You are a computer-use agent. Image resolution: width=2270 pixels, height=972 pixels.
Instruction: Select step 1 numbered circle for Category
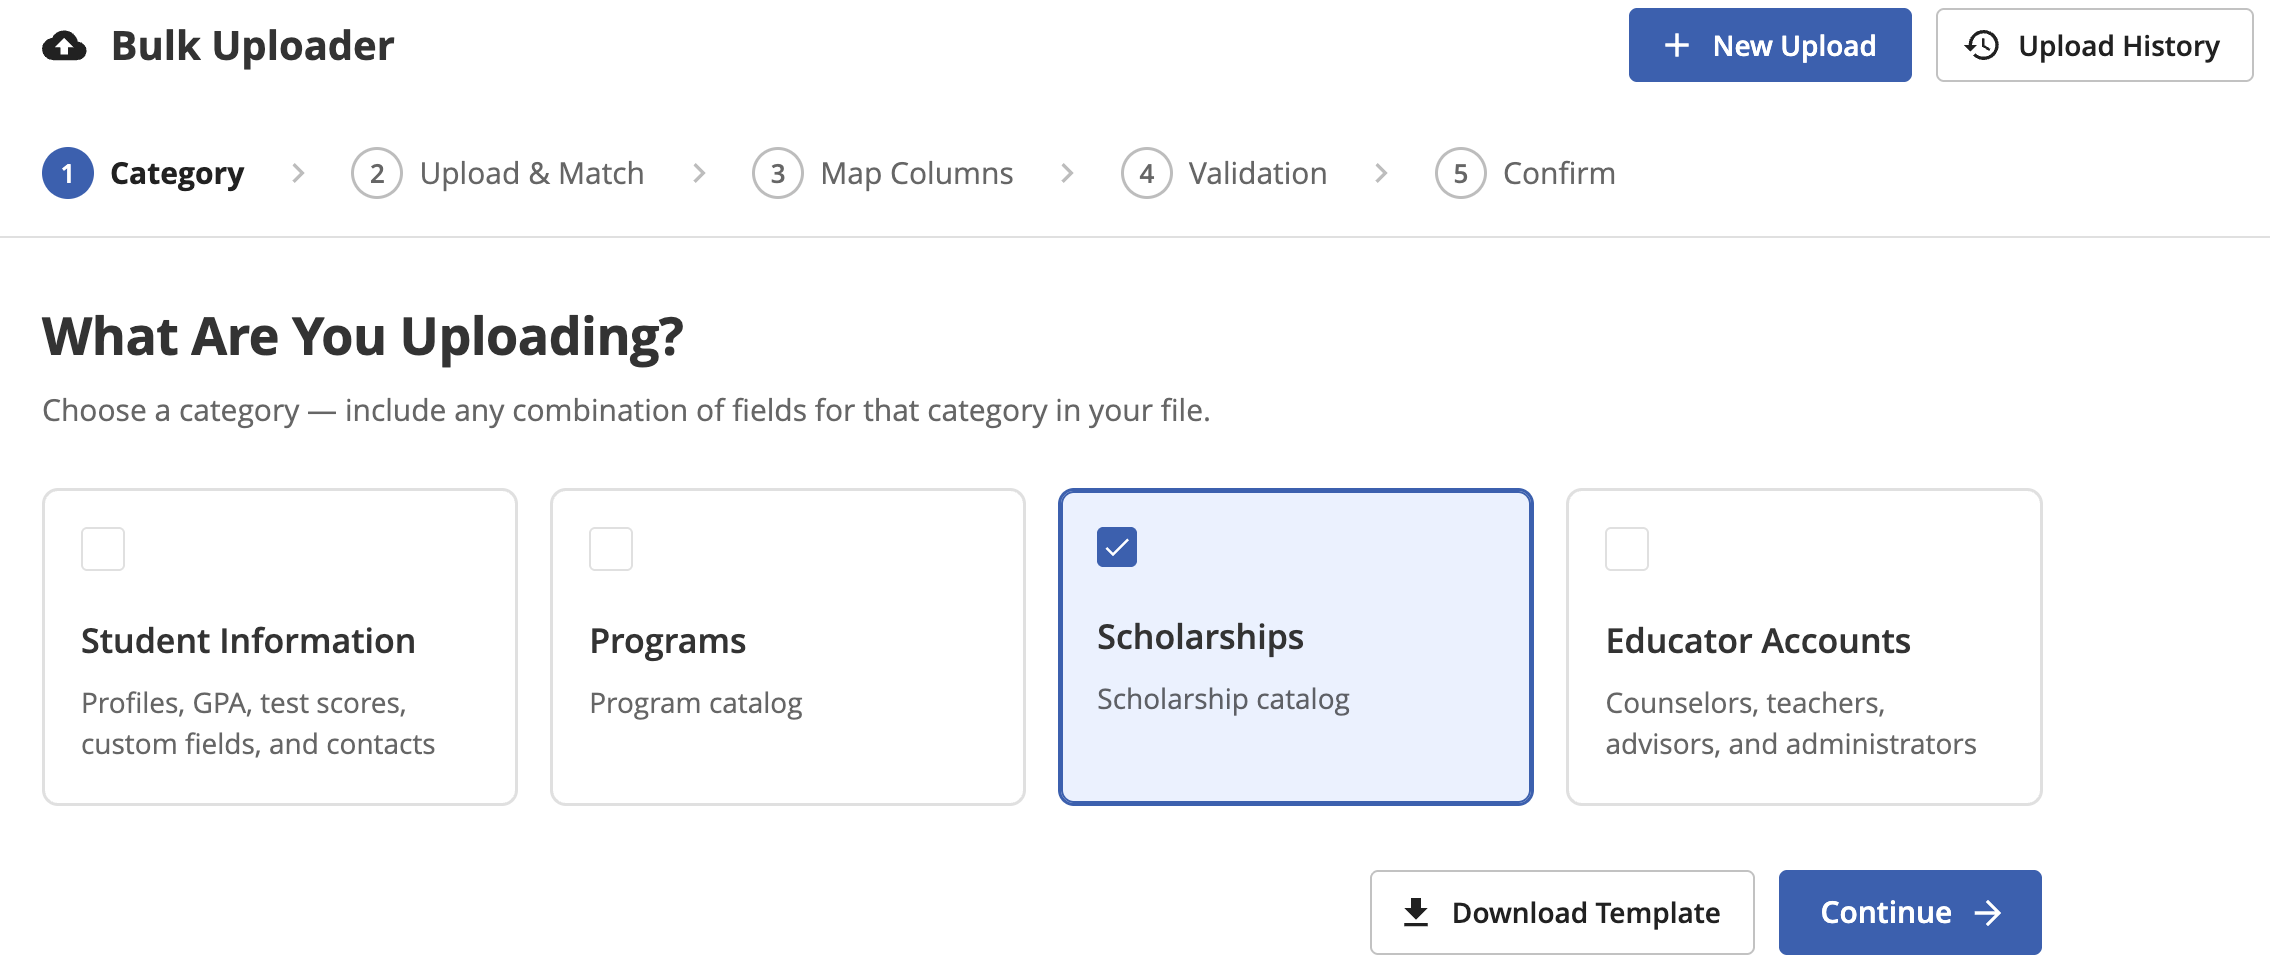pos(68,173)
